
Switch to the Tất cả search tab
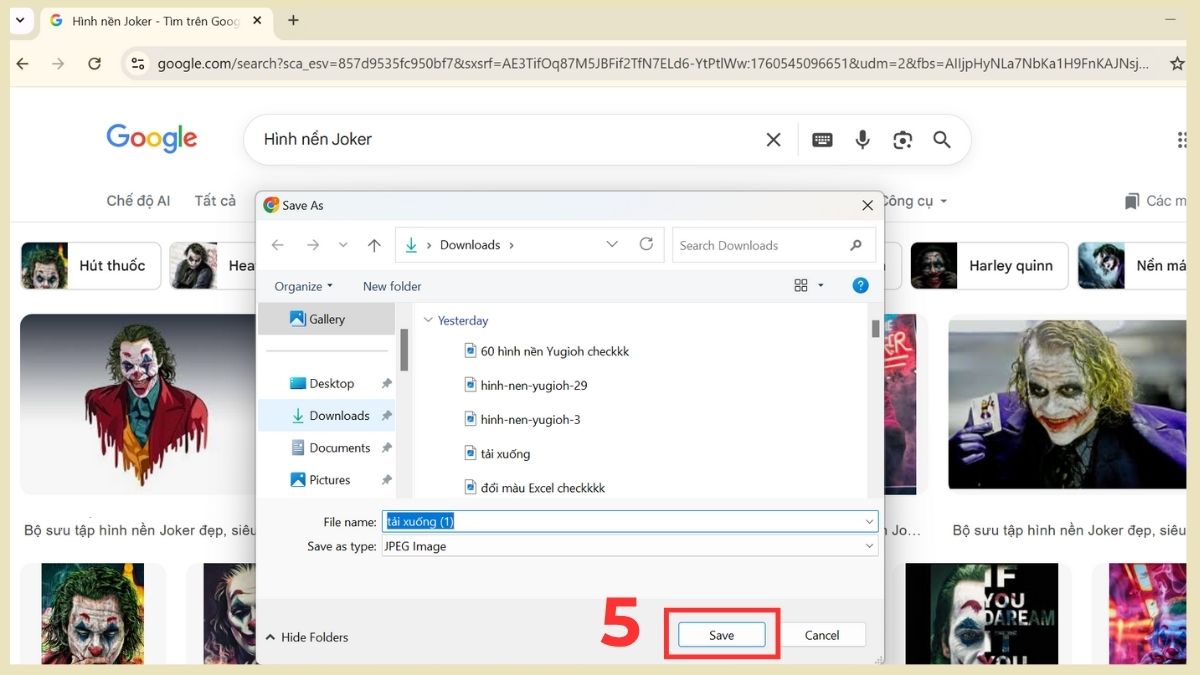tap(215, 201)
